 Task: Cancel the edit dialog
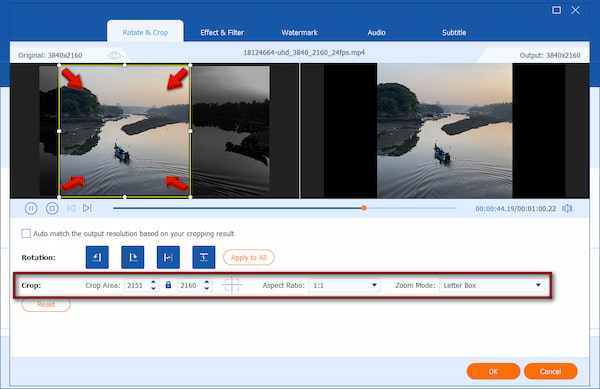(x=550, y=371)
